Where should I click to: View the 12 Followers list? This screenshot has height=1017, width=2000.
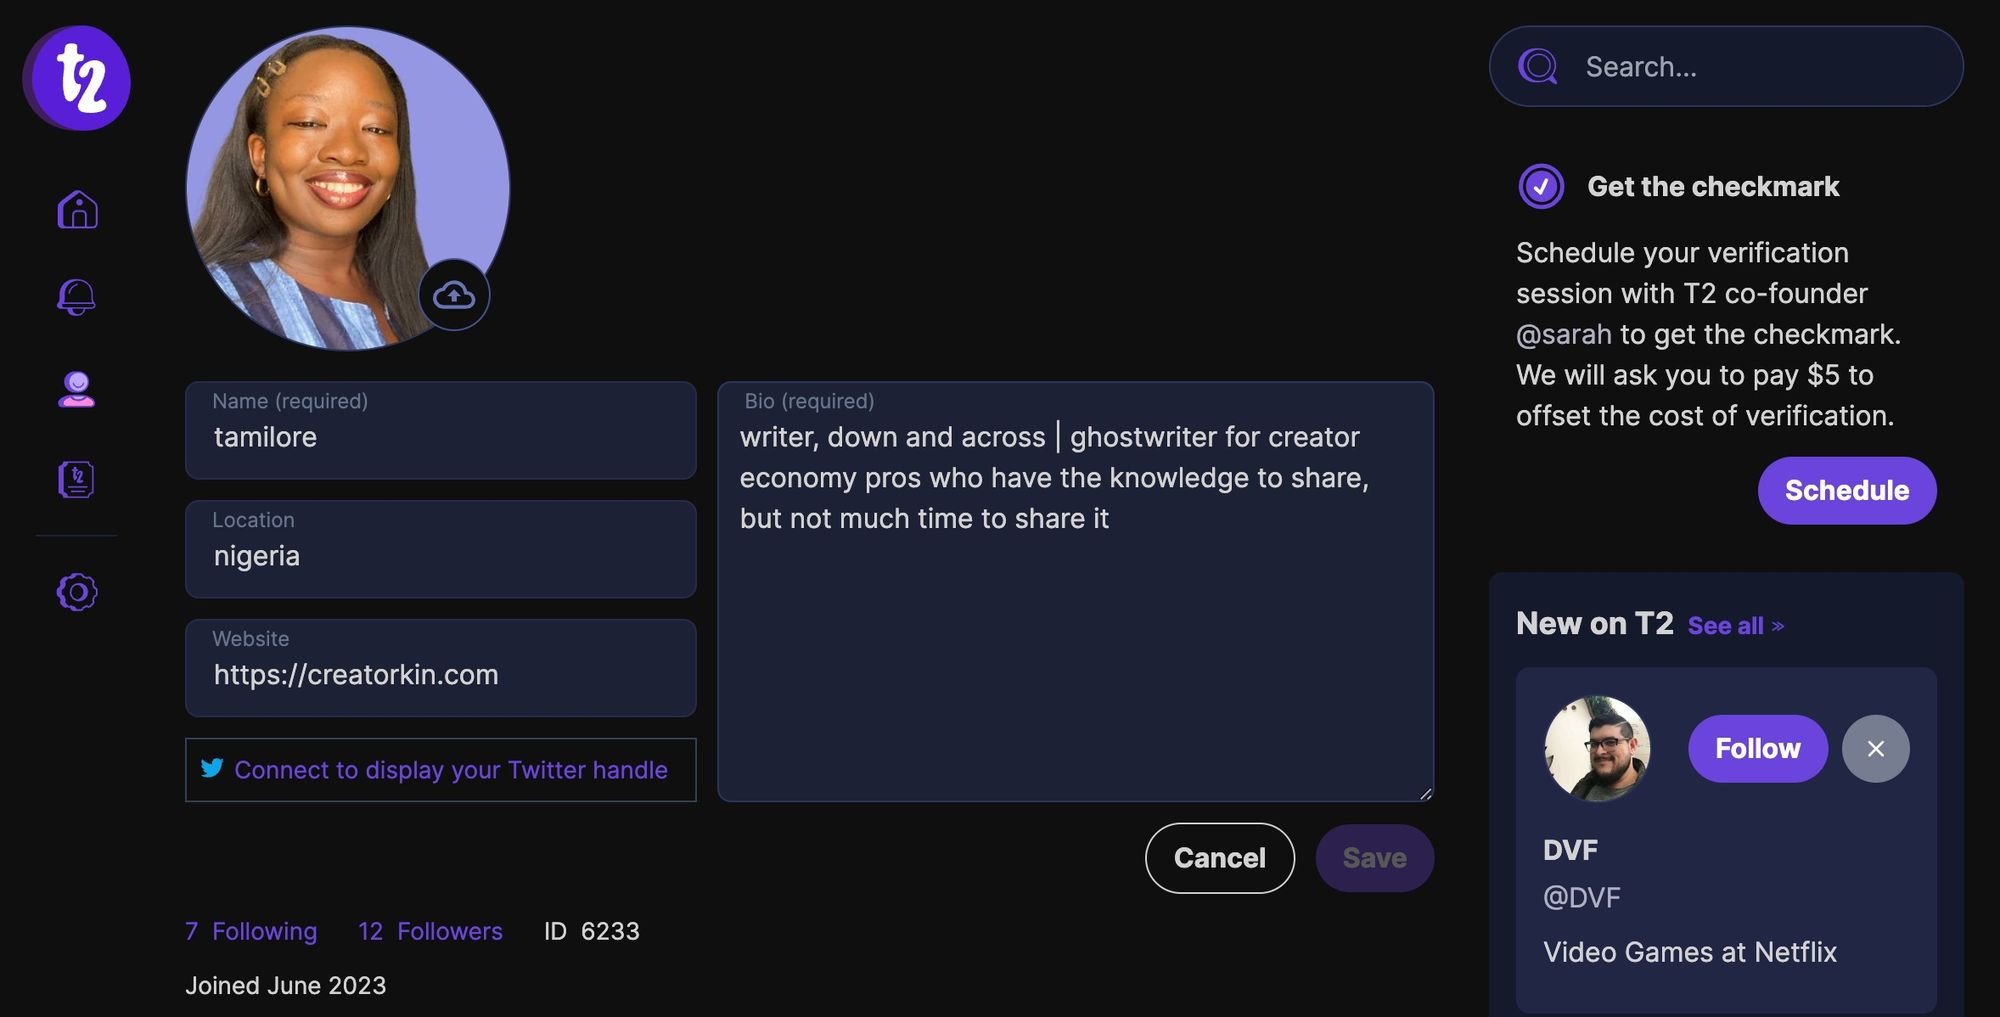430,931
